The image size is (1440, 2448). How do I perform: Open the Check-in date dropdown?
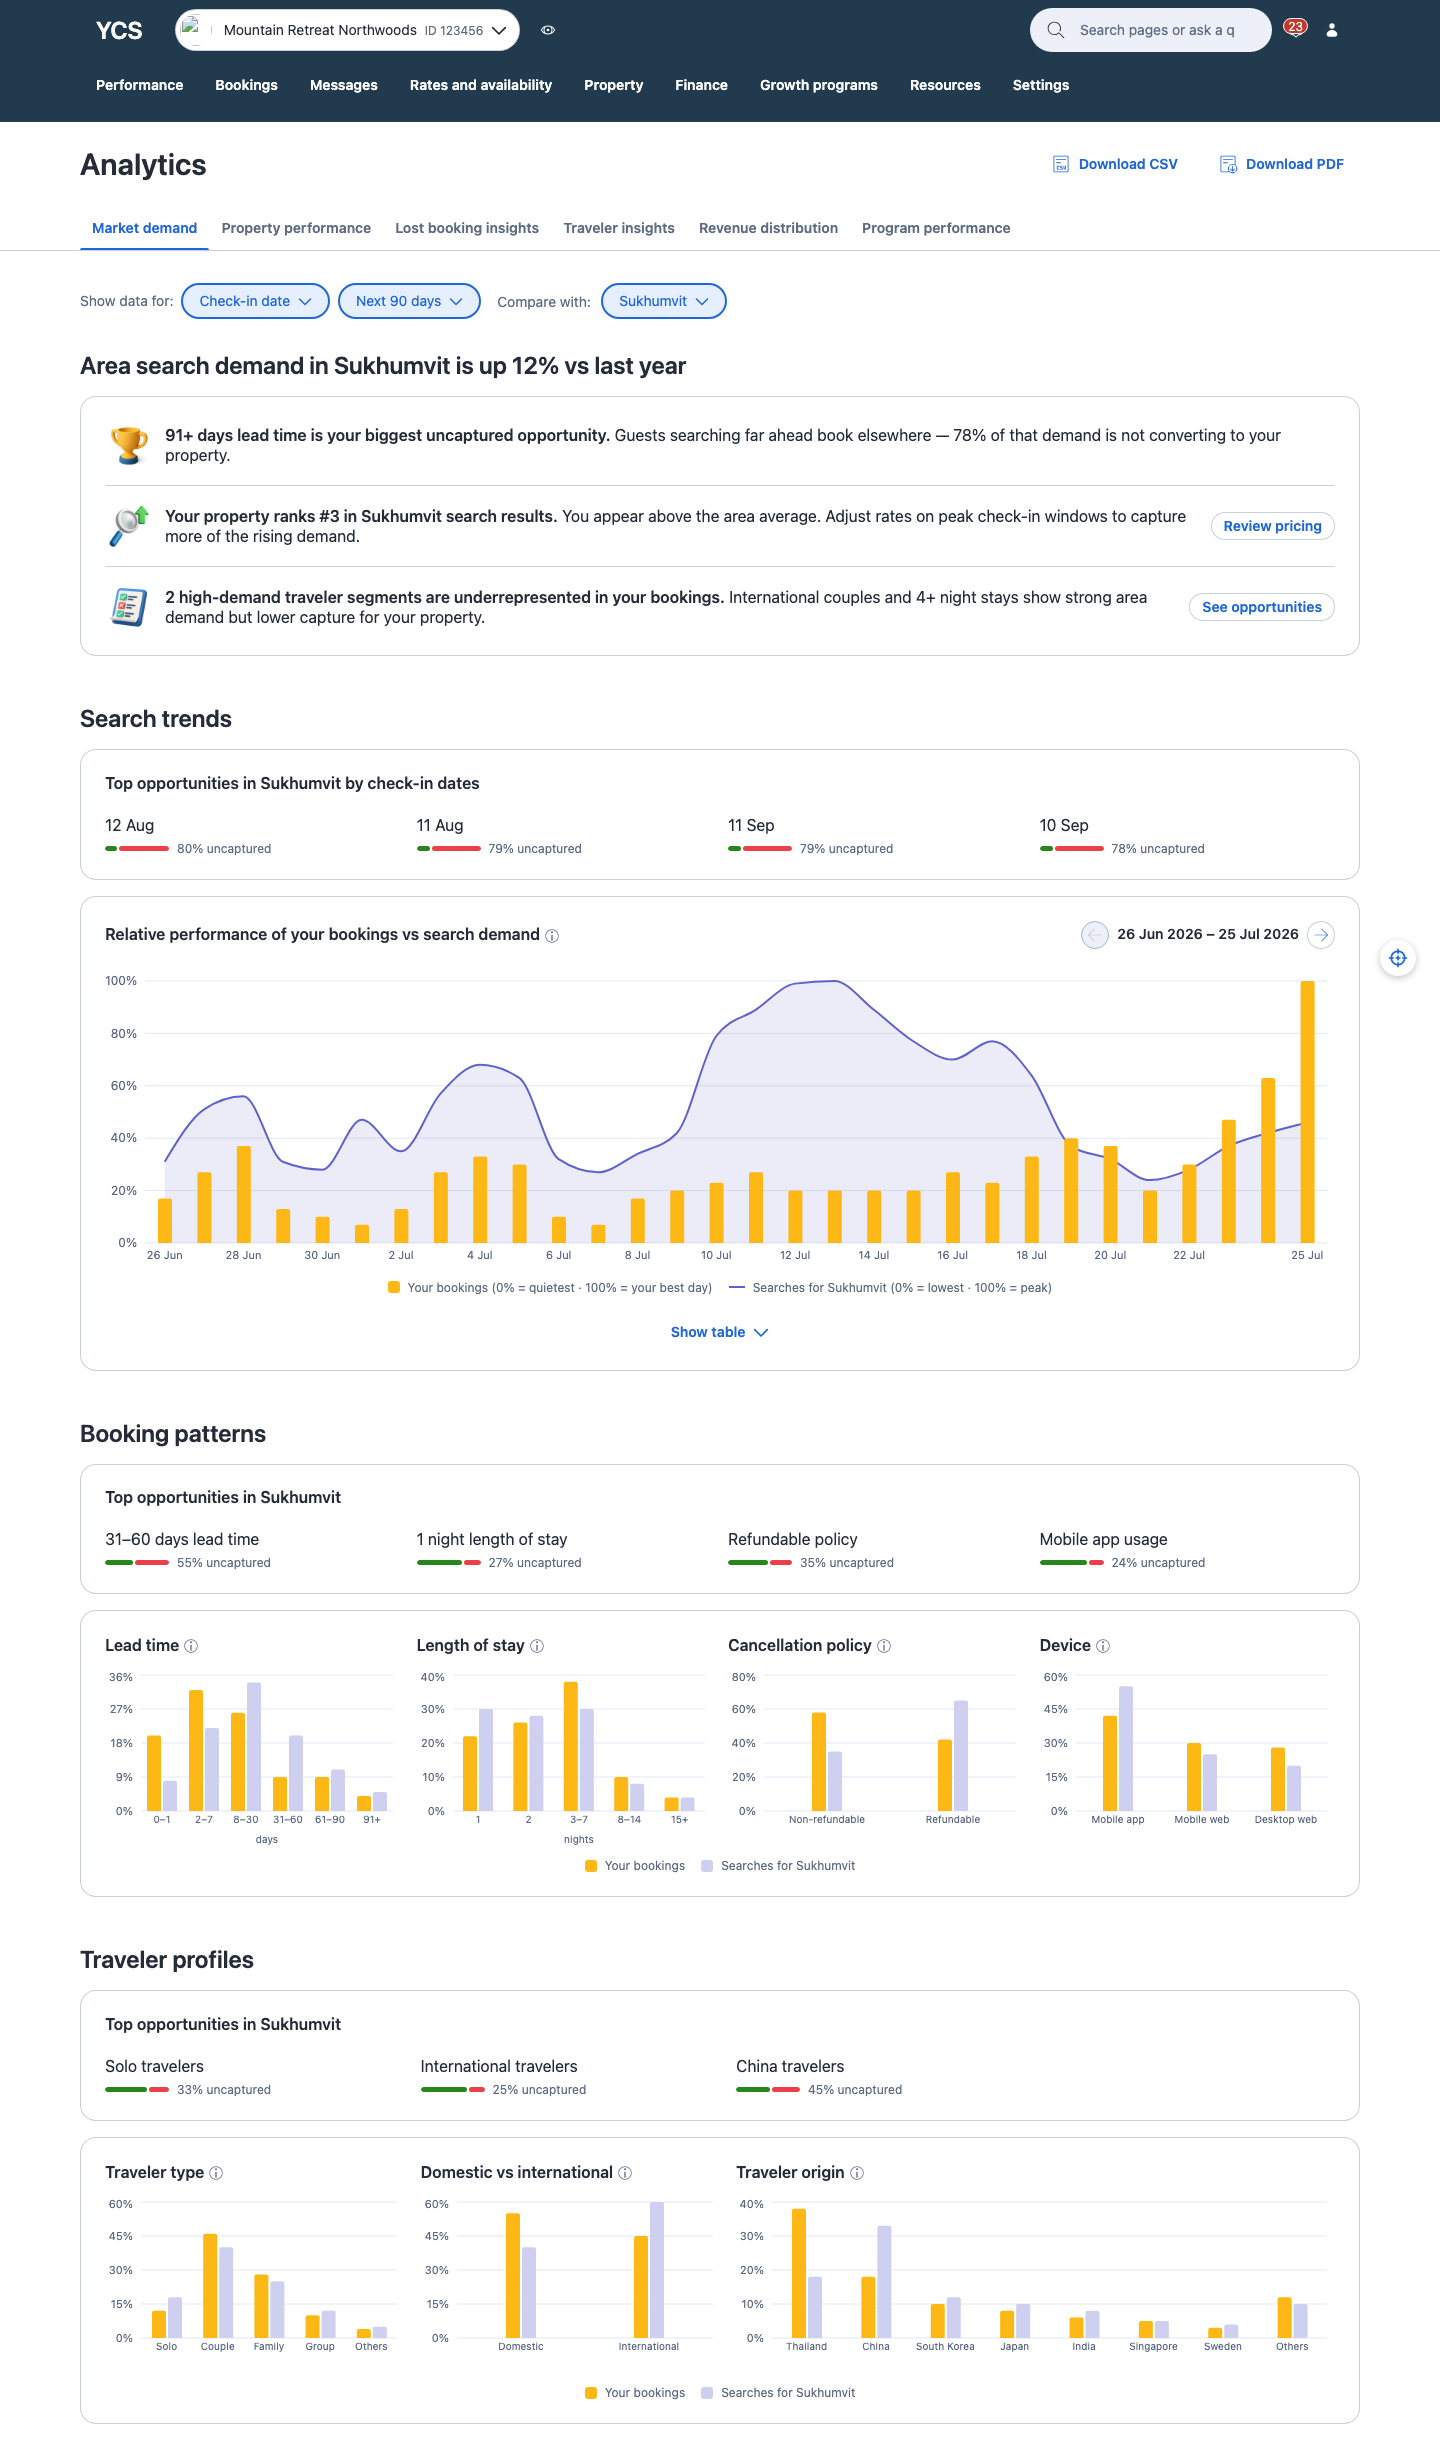point(255,301)
